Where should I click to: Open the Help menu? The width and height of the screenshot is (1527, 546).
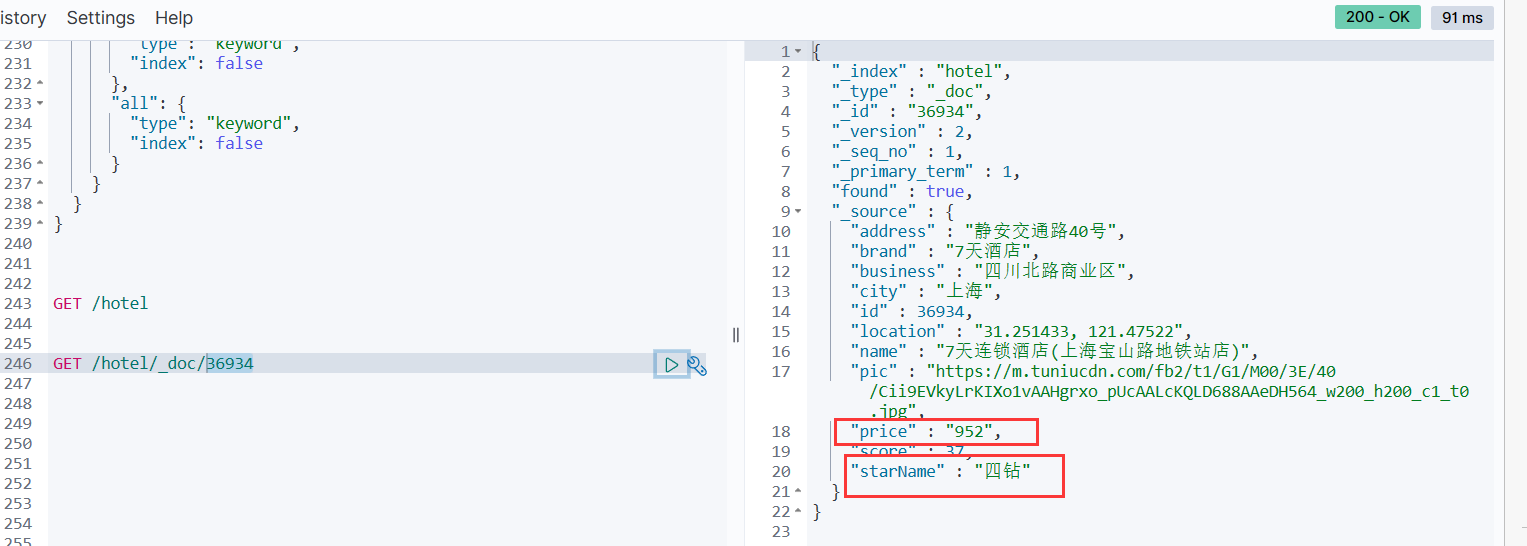(174, 18)
